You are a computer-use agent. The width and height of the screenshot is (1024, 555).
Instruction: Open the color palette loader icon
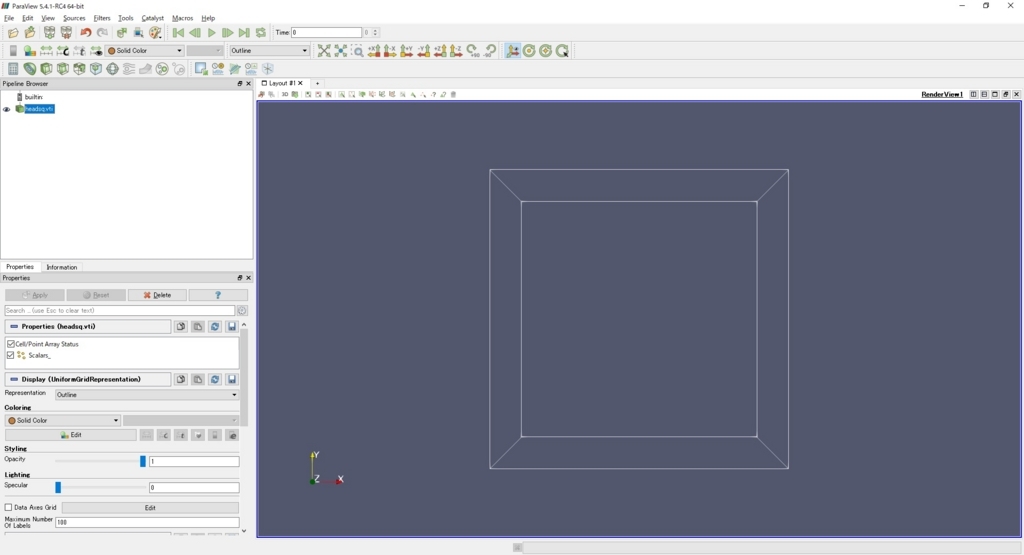(155, 33)
